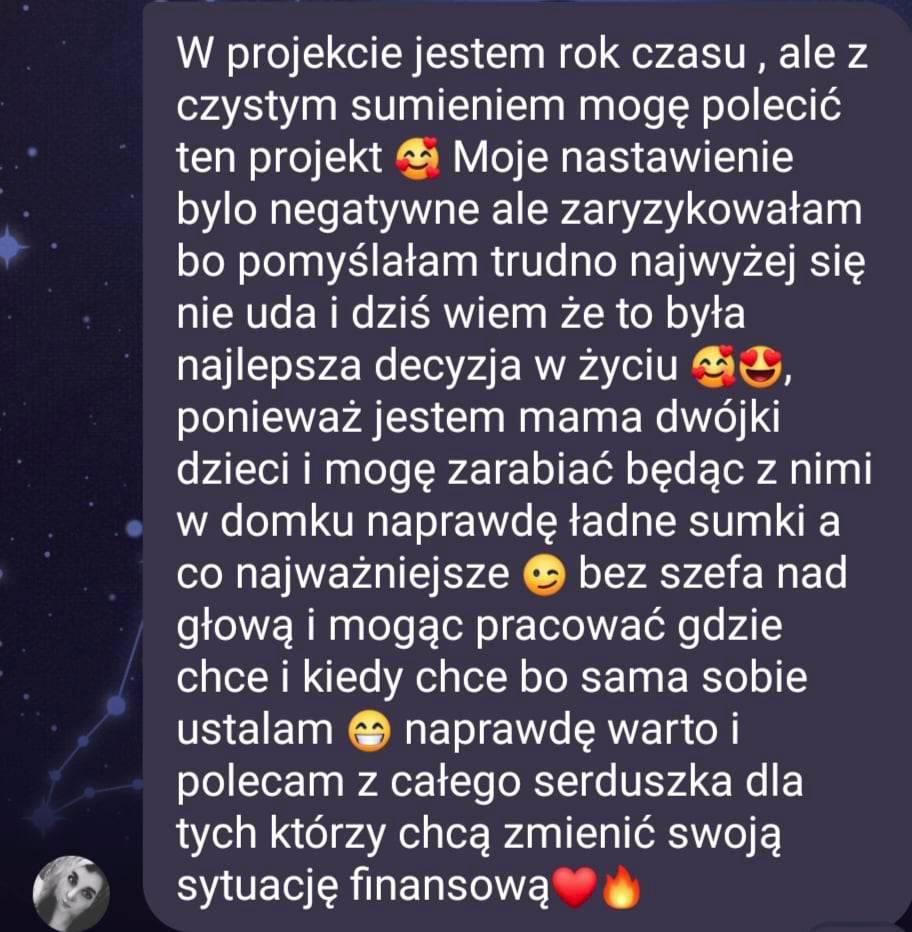The image size is (912, 932).
Task: Click the winking face emoji before 'bez szefa'
Action: click(544, 575)
